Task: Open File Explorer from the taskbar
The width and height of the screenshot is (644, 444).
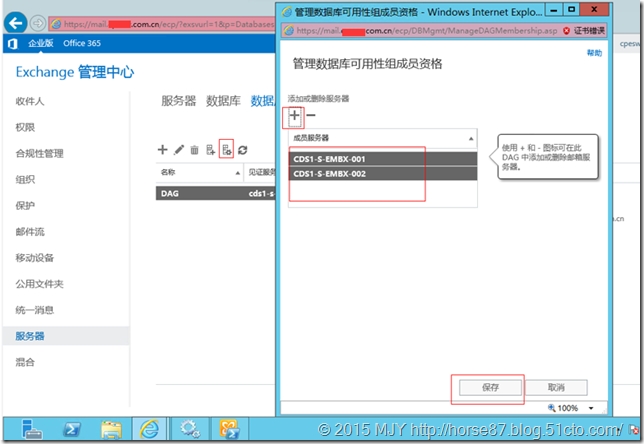Action: 111,429
